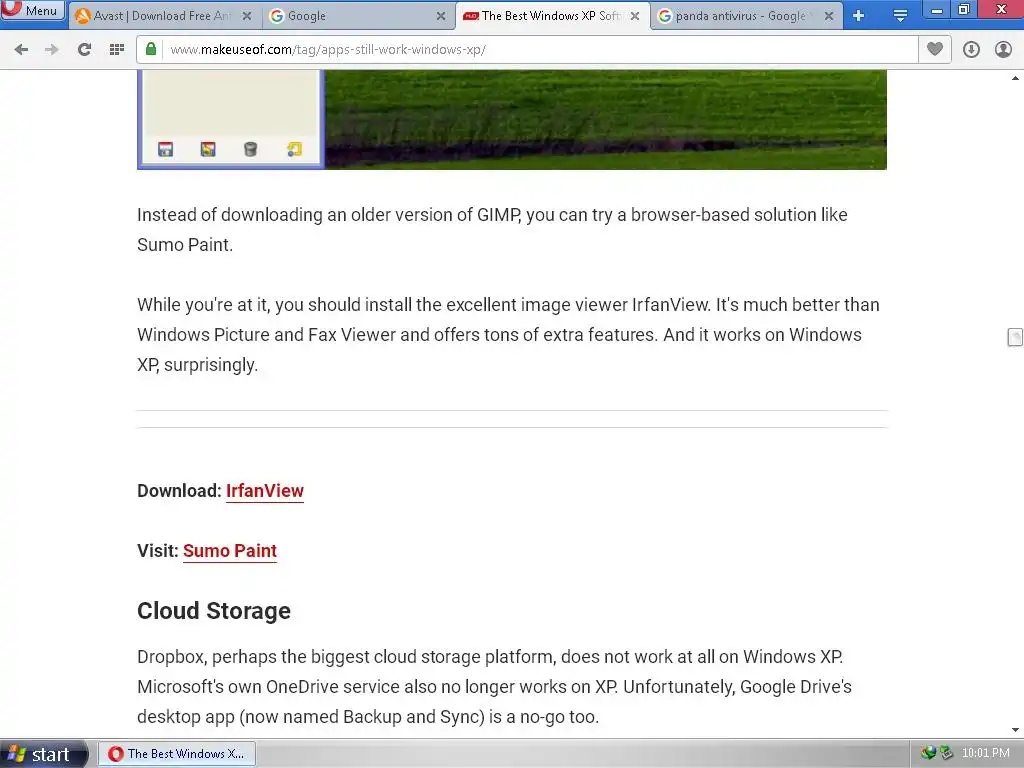1024x768 pixels.
Task: Open the downloads icon
Action: point(971,50)
